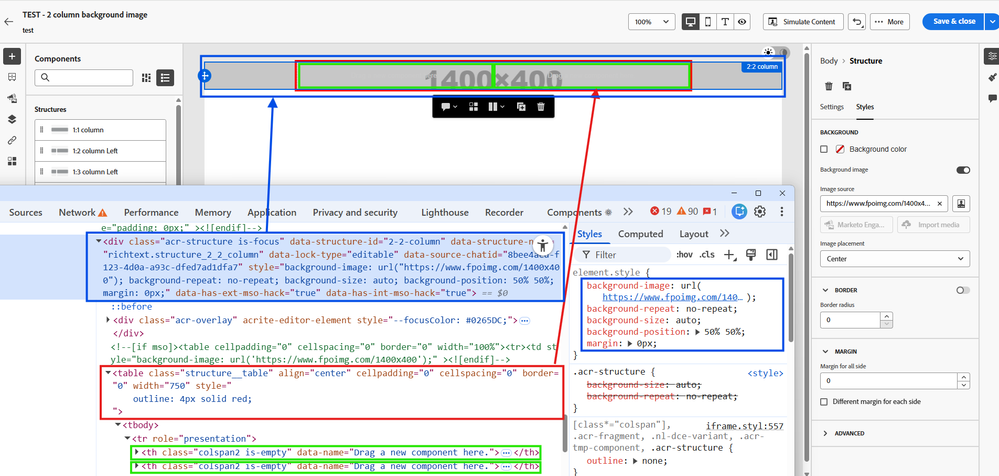
Task: Switch to desktop preview mode
Action: tap(691, 22)
